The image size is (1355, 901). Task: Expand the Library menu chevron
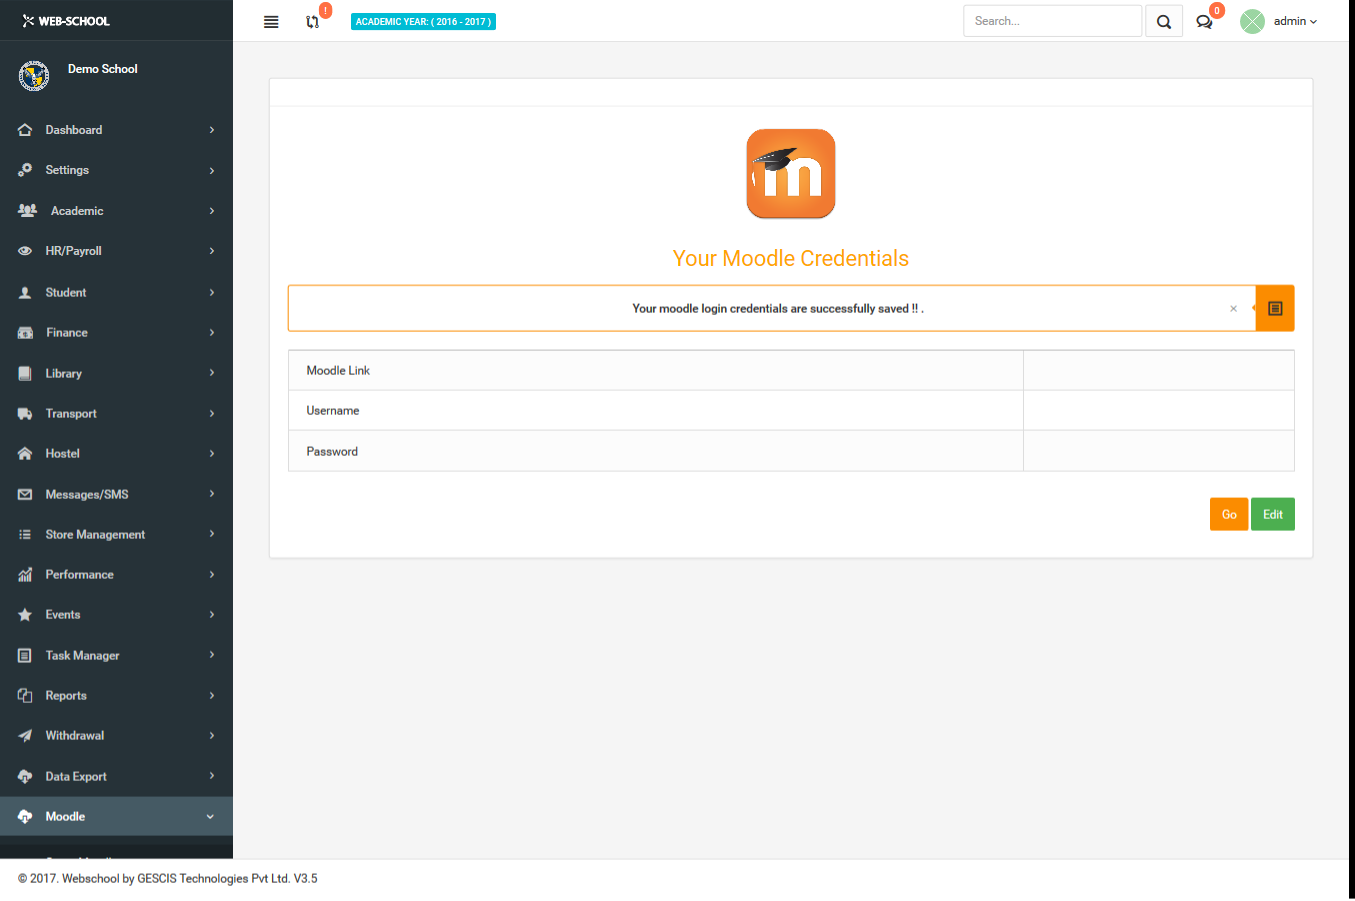pyautogui.click(x=212, y=373)
